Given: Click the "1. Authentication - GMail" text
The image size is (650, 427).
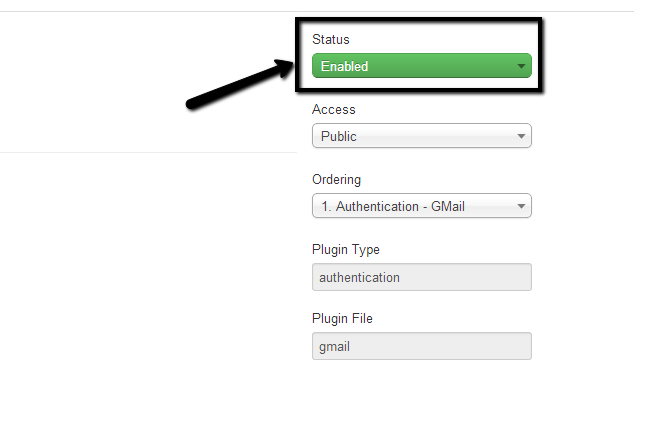Looking at the screenshot, I should pos(394,207).
